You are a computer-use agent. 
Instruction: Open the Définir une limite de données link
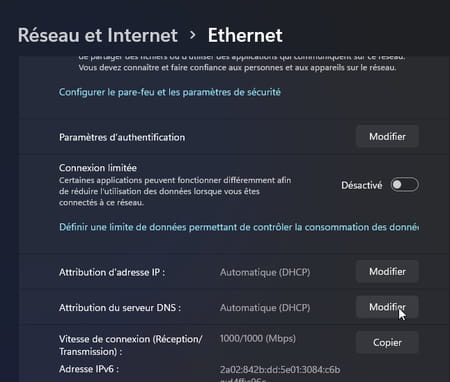[x=239, y=227]
